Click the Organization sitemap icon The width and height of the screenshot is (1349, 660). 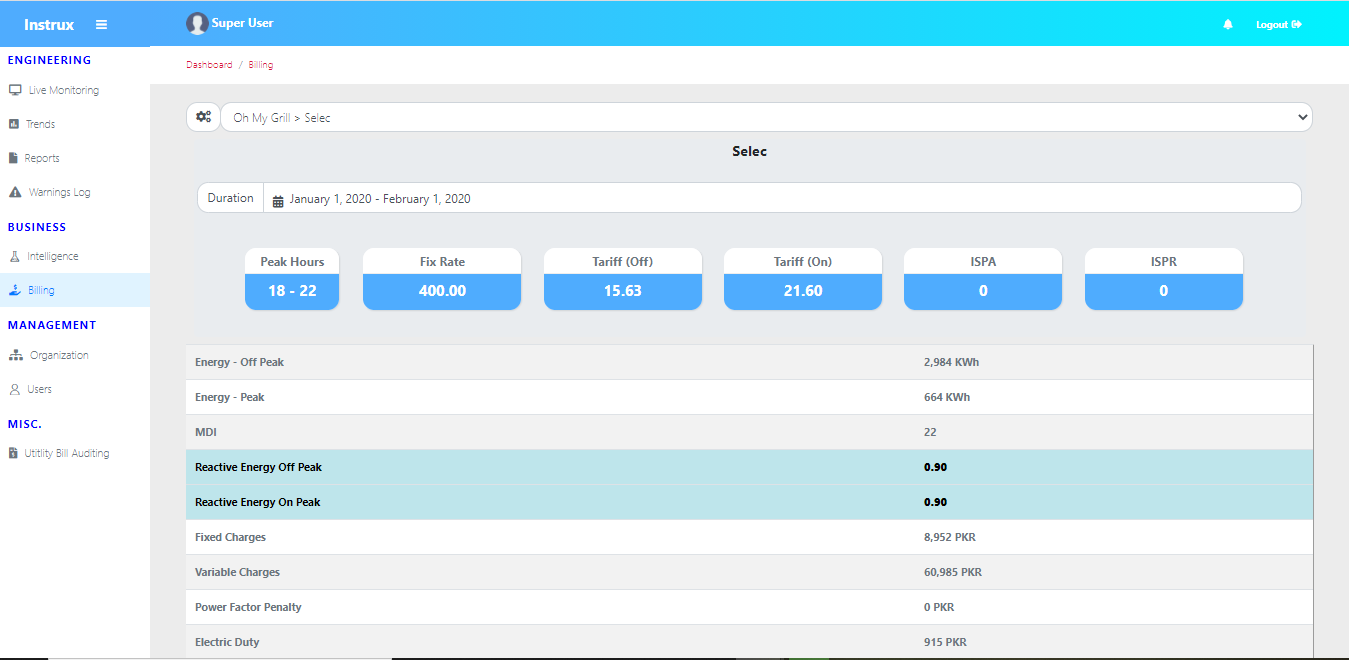[15, 355]
